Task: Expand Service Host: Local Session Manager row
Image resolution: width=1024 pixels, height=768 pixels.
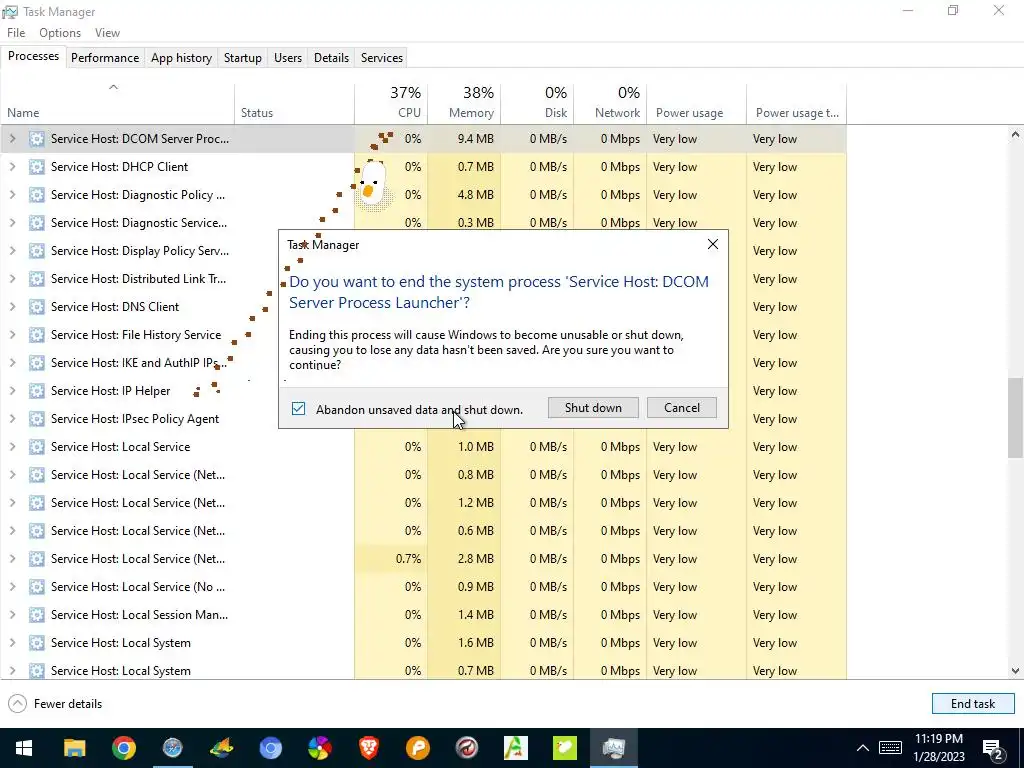Action: point(12,615)
